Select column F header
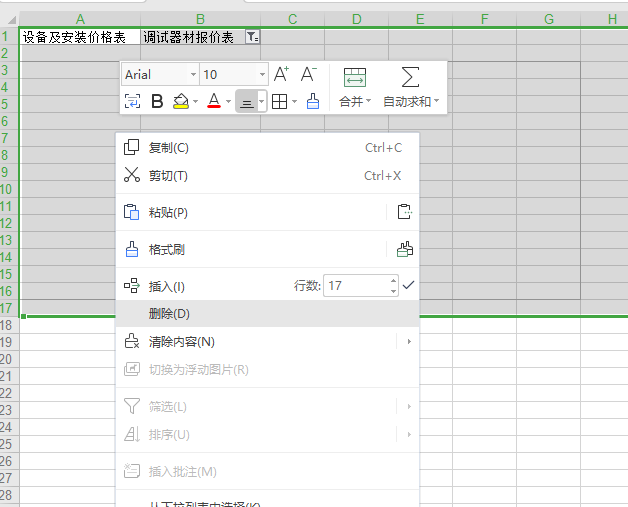 [485, 19]
